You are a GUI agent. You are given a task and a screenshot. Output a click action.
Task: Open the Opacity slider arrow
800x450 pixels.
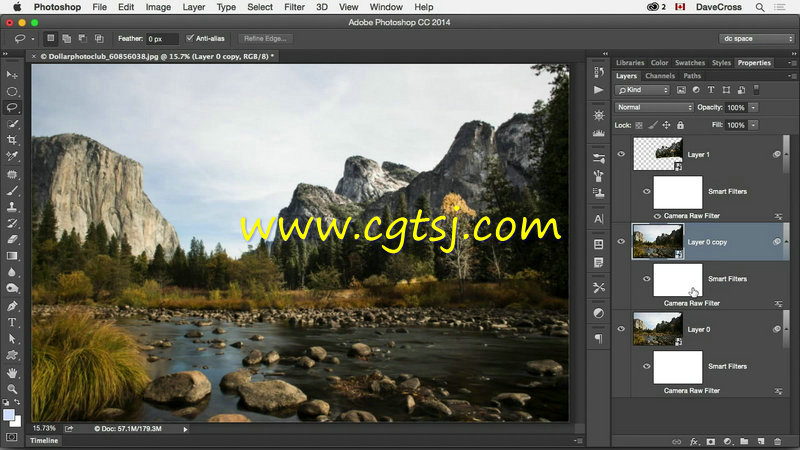click(x=753, y=107)
